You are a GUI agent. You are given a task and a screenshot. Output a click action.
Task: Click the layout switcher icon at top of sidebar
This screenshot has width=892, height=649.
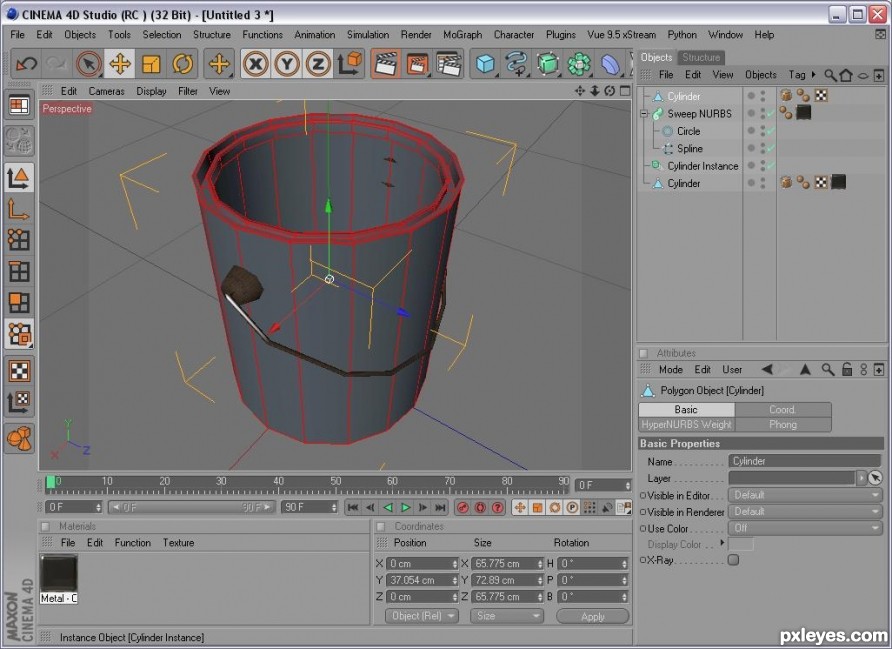[19, 105]
